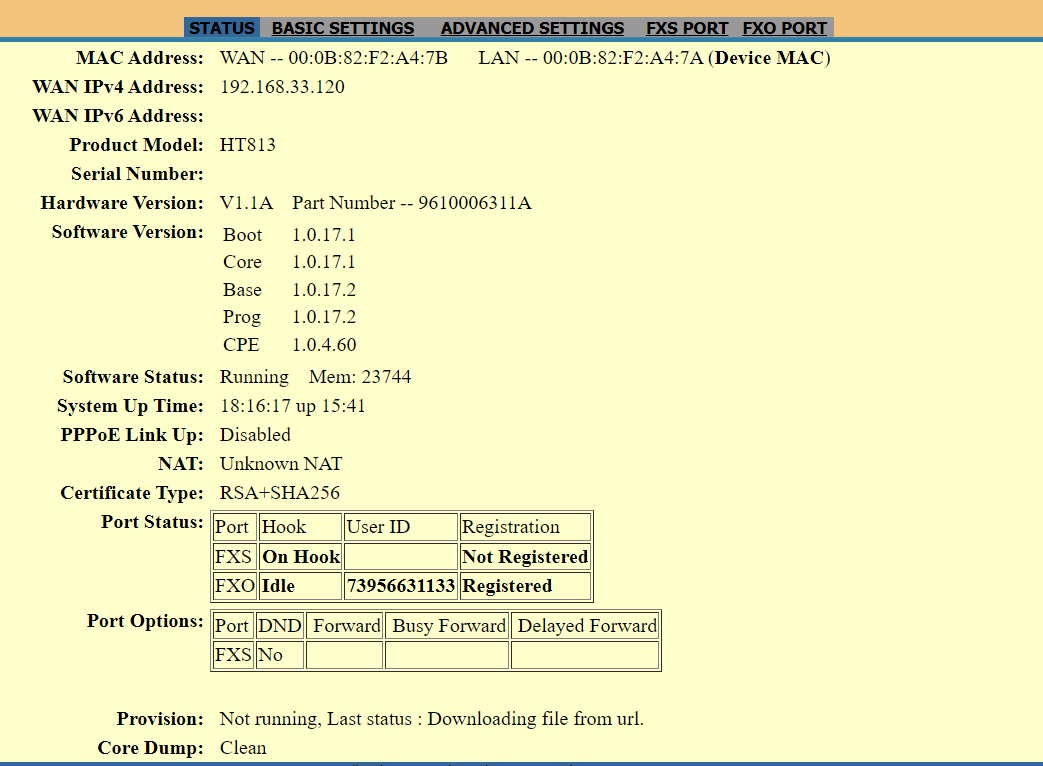This screenshot has width=1043, height=766.
Task: Switch to the BASIC SETTINGS tab
Action: [343, 28]
